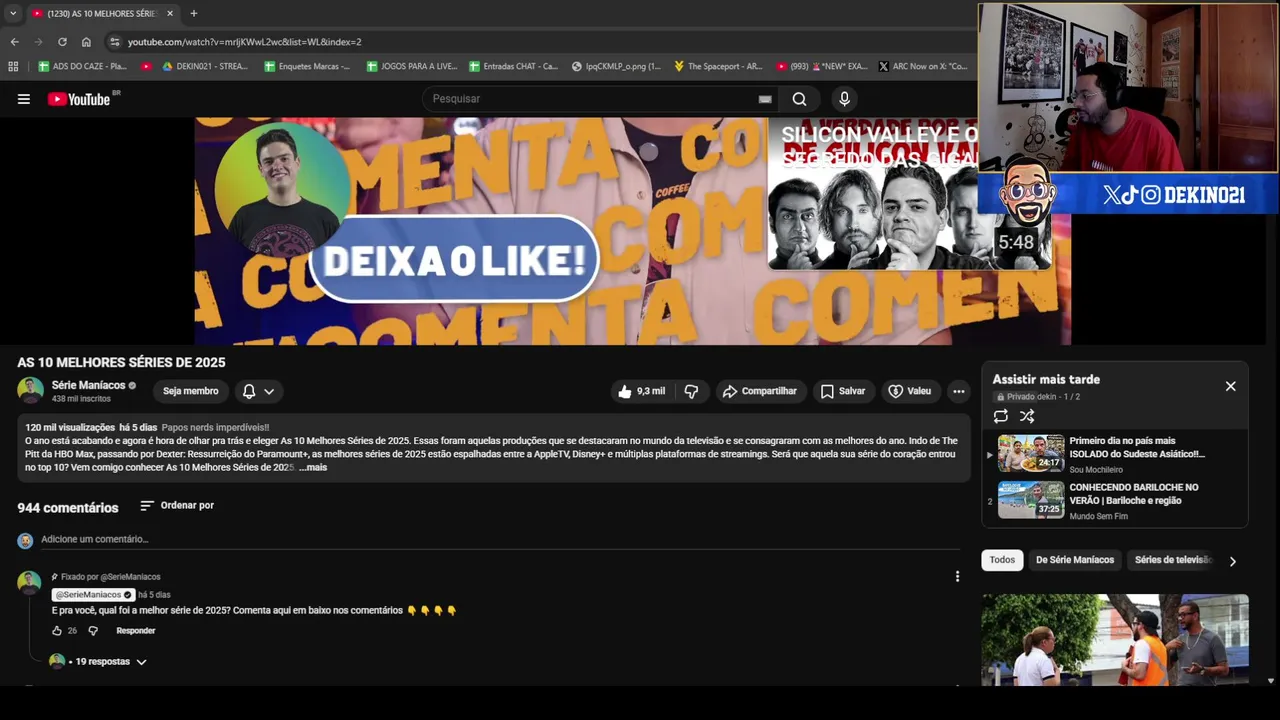Screen dimensions: 1280x720
Task: Open the on-screen keyboard icon in search
Action: click(765, 99)
